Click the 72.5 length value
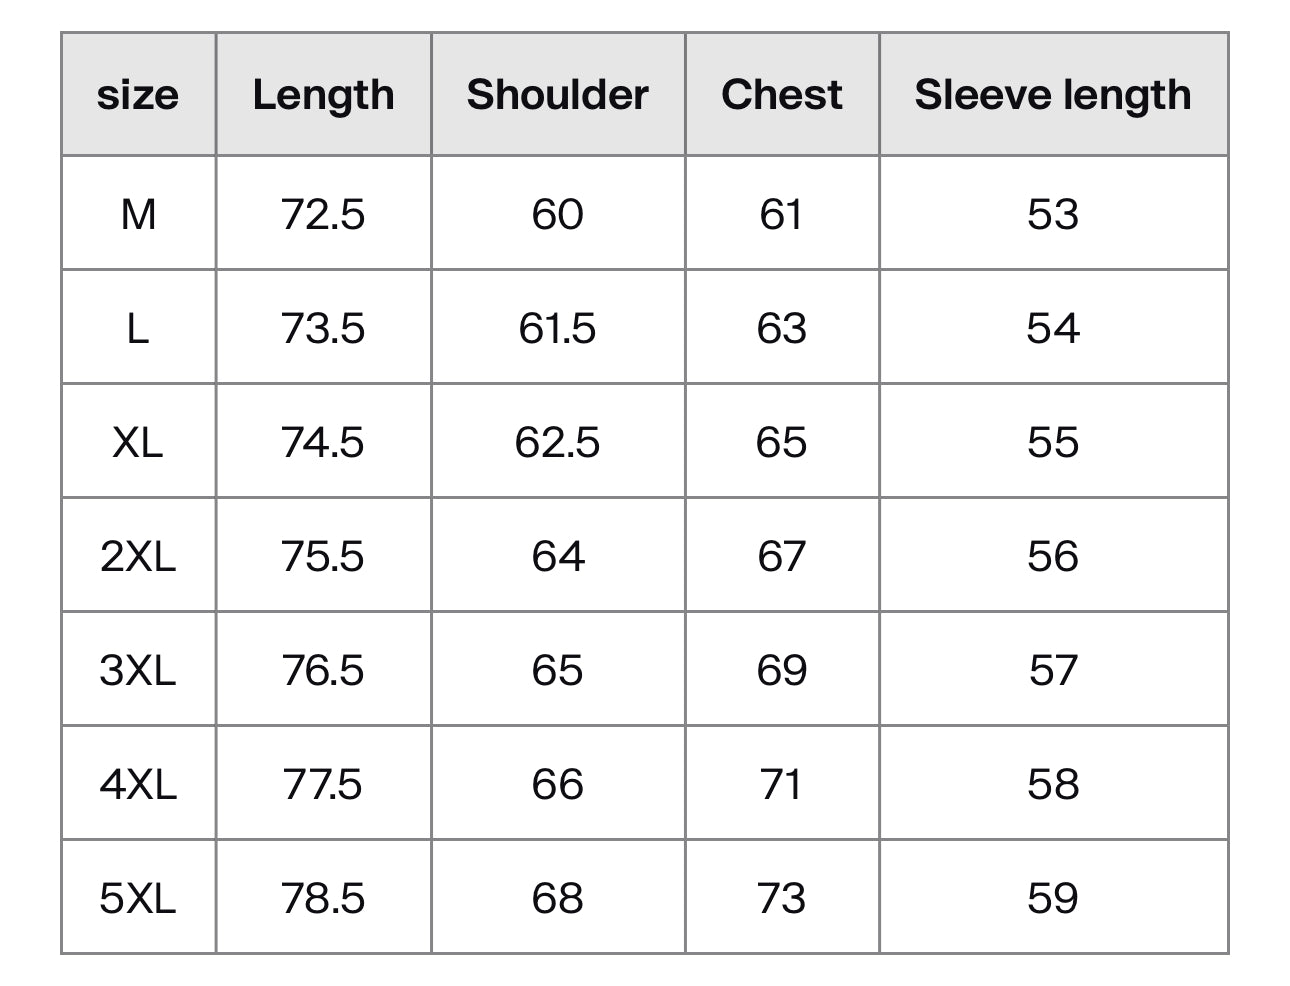The image size is (1290, 986). [323, 214]
